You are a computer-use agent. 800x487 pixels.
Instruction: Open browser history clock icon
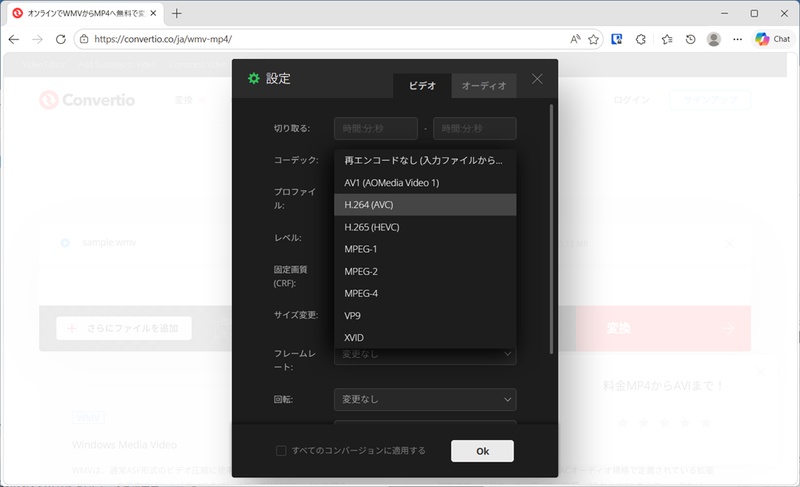pos(690,39)
